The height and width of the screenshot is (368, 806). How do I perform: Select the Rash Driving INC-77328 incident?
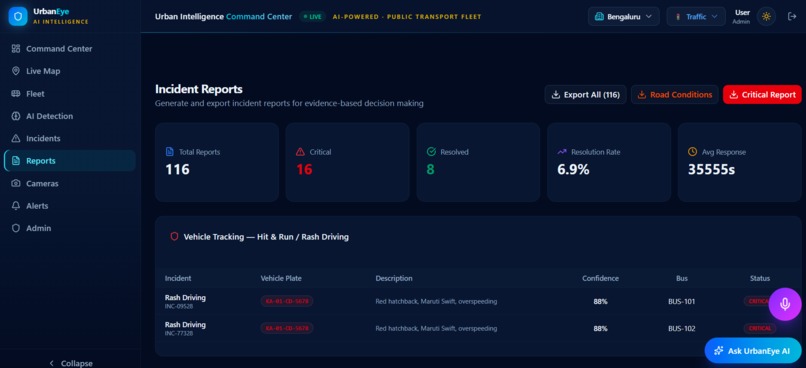pos(185,328)
